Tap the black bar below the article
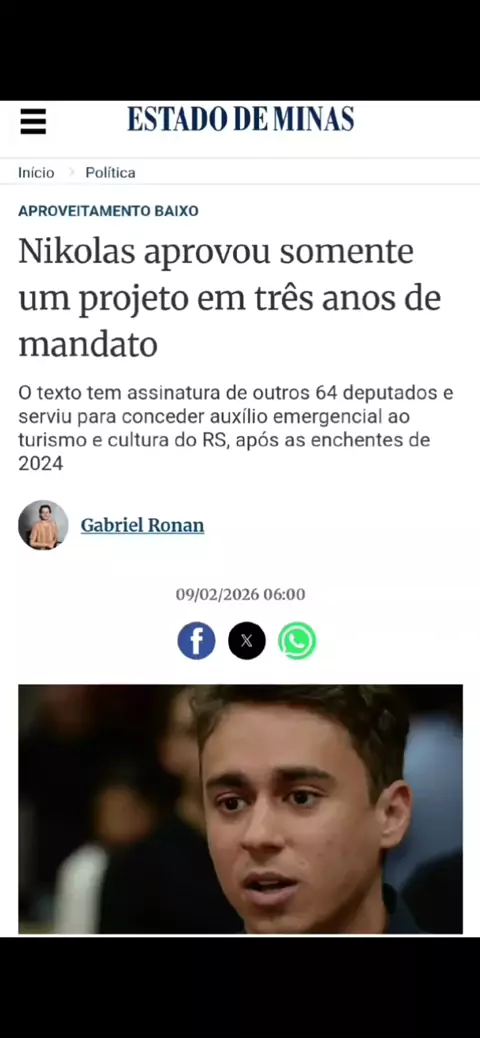Image resolution: width=480 pixels, height=1038 pixels. click(240, 987)
